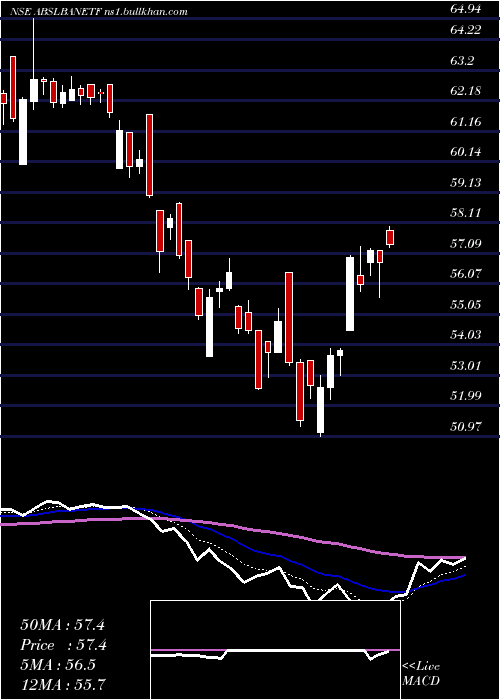
Task: Click the 56.07 price axis label
Action: click(x=466, y=274)
